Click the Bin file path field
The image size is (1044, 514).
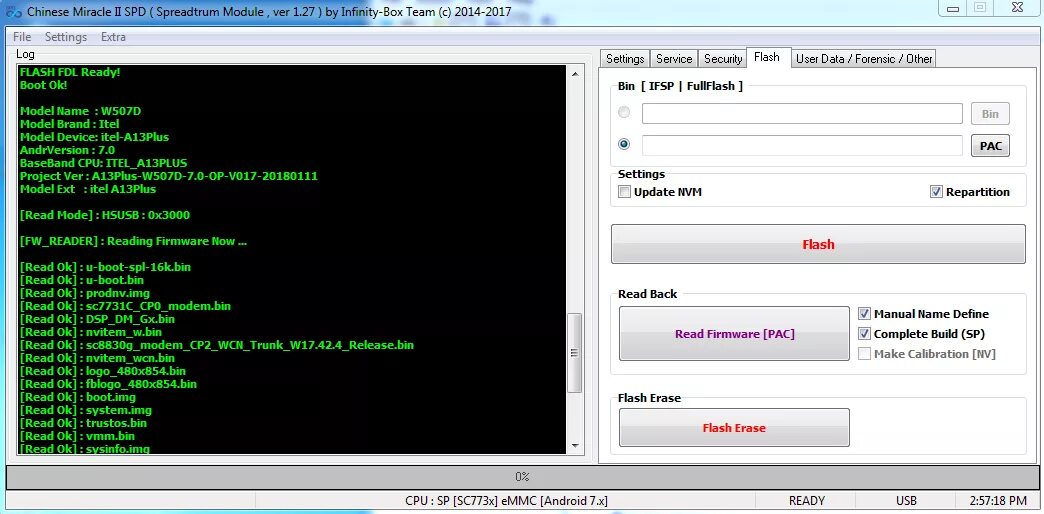pos(802,113)
